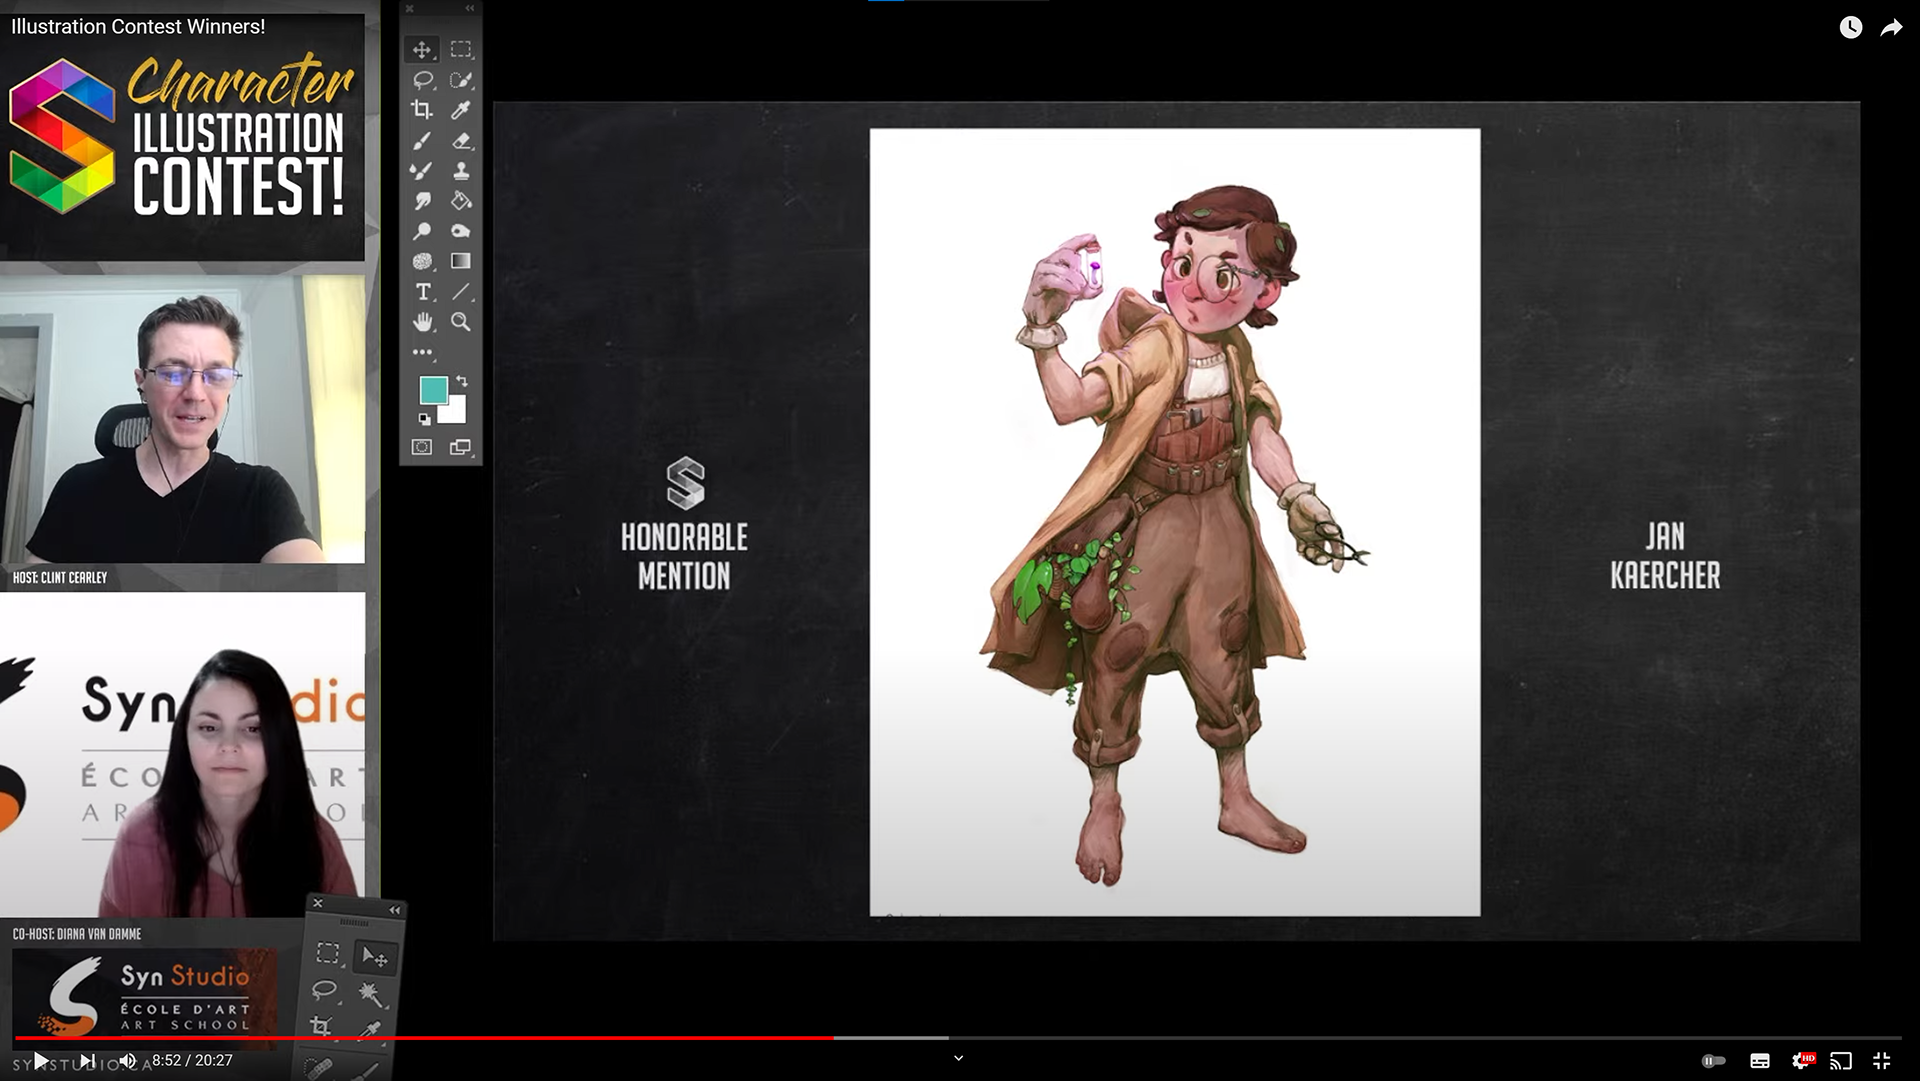Mute the video volume
The image size is (1920, 1081).
tap(128, 1061)
